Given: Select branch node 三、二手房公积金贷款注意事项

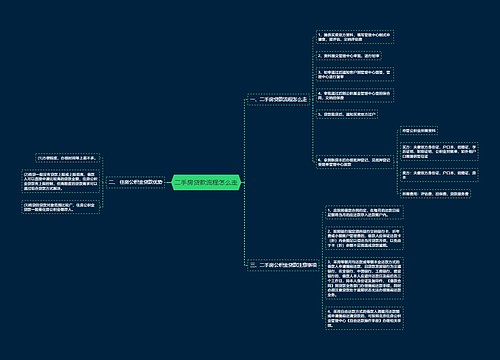Looking at the screenshot, I should tap(283, 265).
